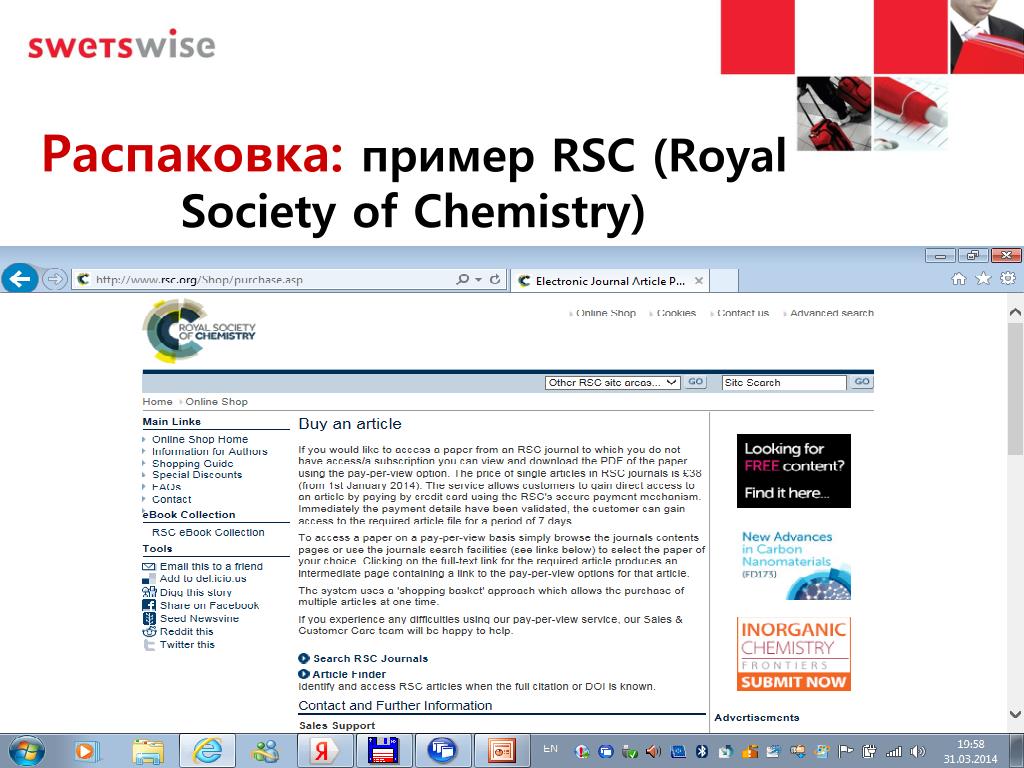Click the page vertical scrollbar down arrow
The height and width of the screenshot is (768, 1024).
tap(1015, 714)
